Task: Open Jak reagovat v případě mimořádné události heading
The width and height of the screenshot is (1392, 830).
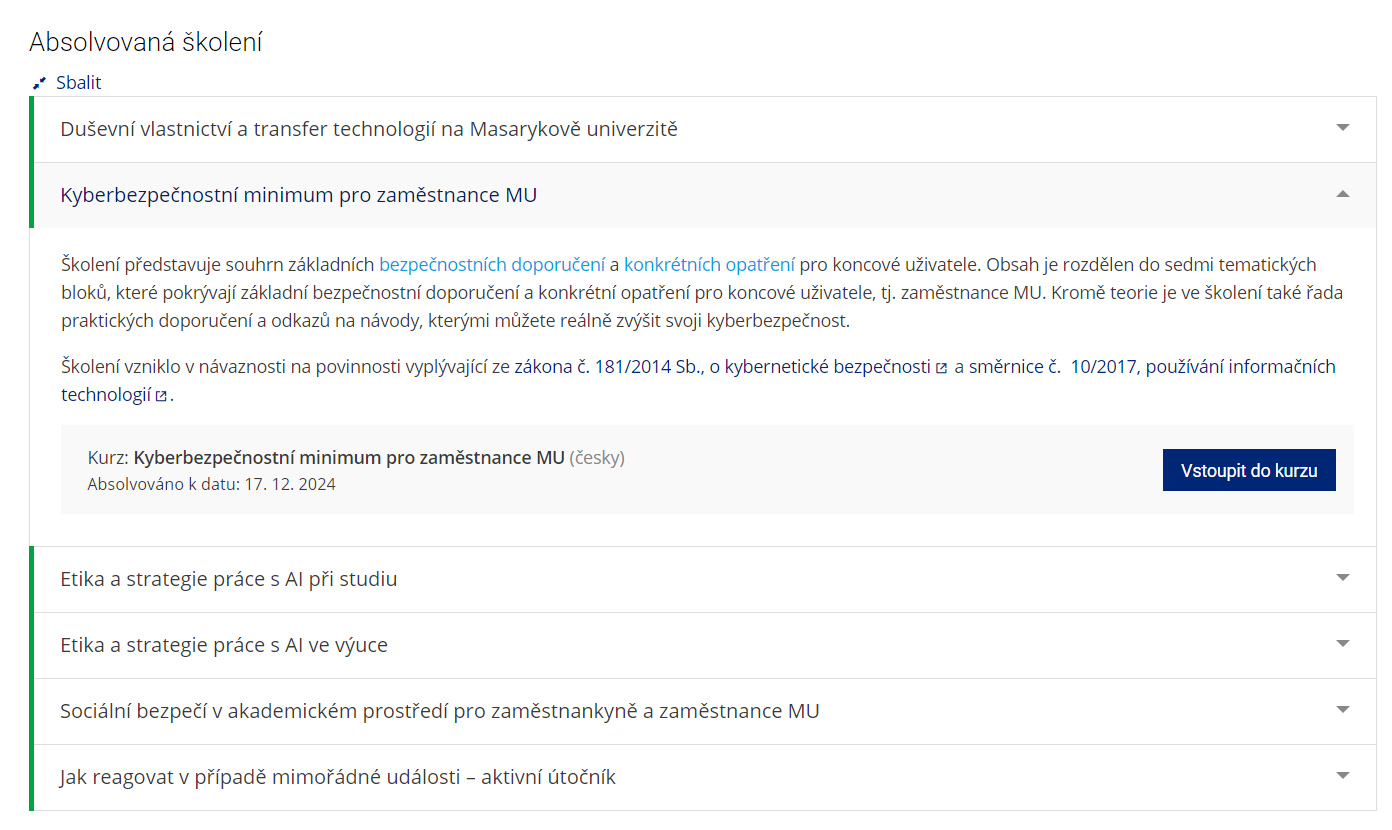Action: click(338, 777)
